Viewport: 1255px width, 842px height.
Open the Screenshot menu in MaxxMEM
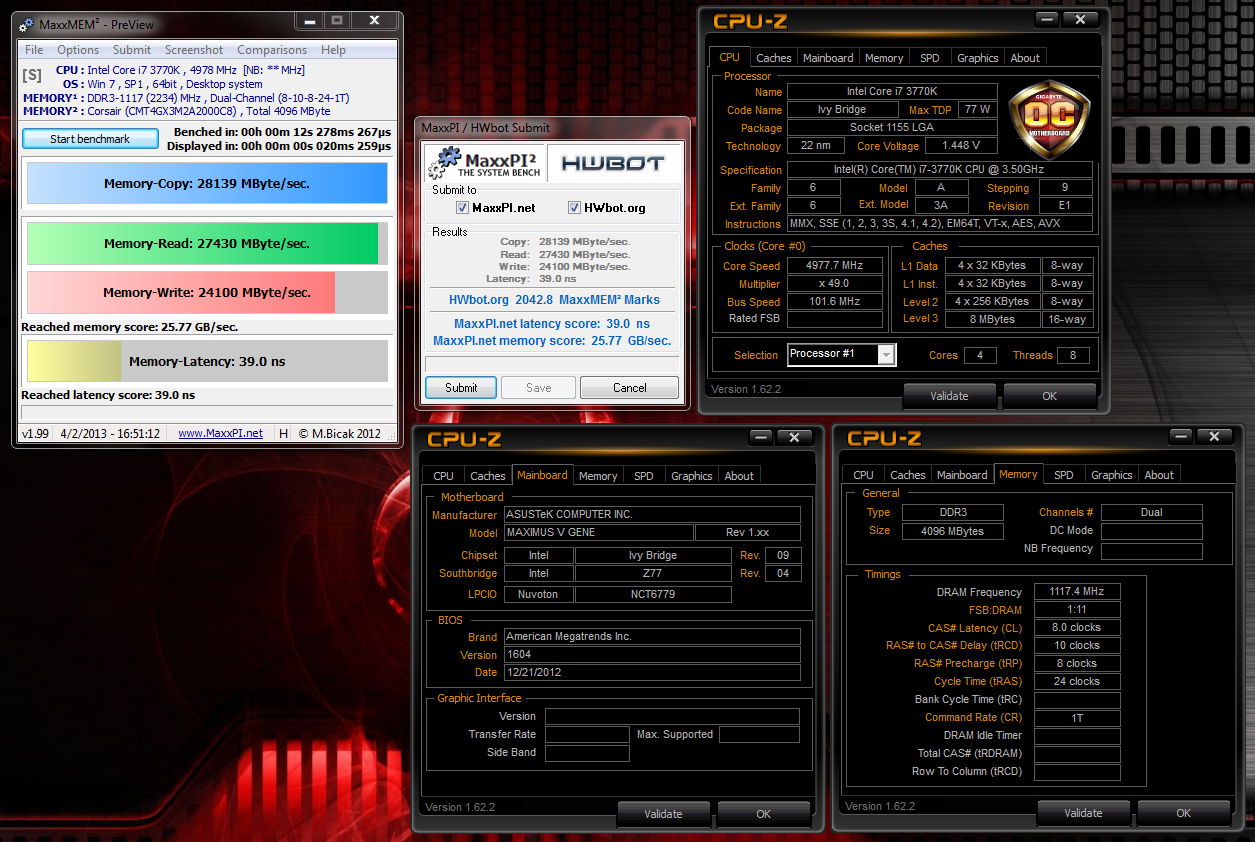[x=194, y=50]
